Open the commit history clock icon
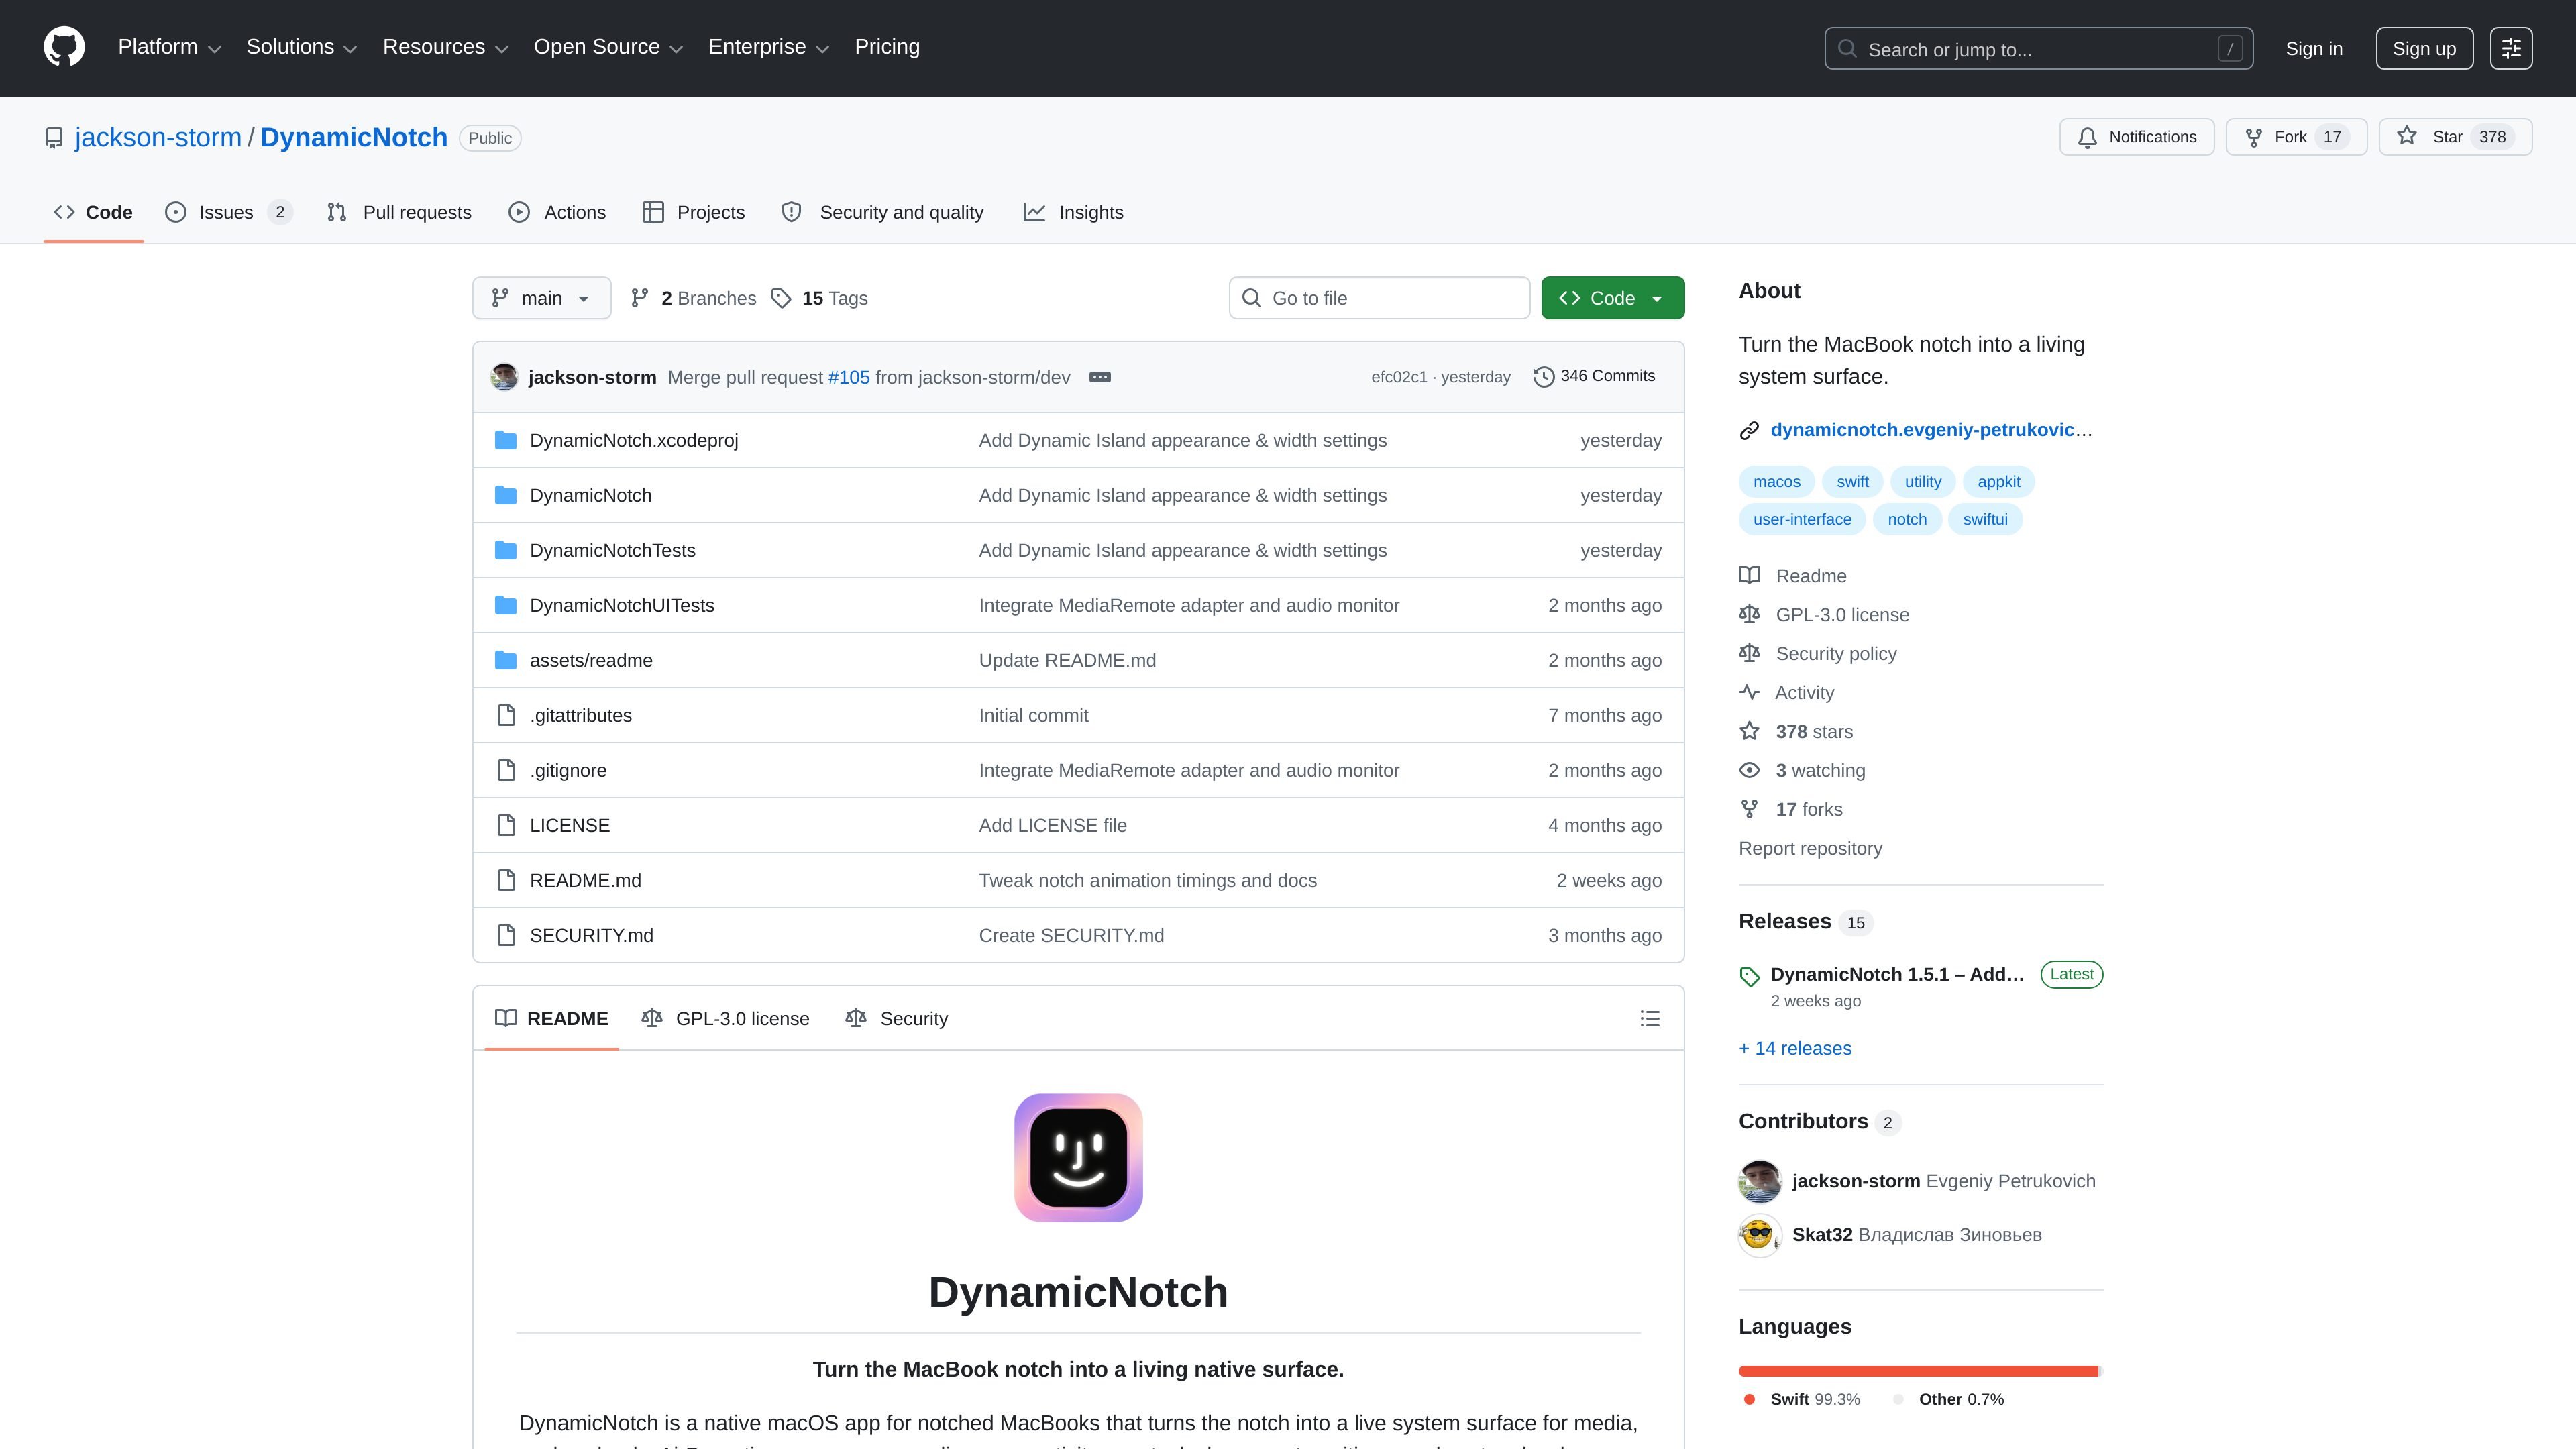Image resolution: width=2576 pixels, height=1449 pixels. pos(1543,377)
